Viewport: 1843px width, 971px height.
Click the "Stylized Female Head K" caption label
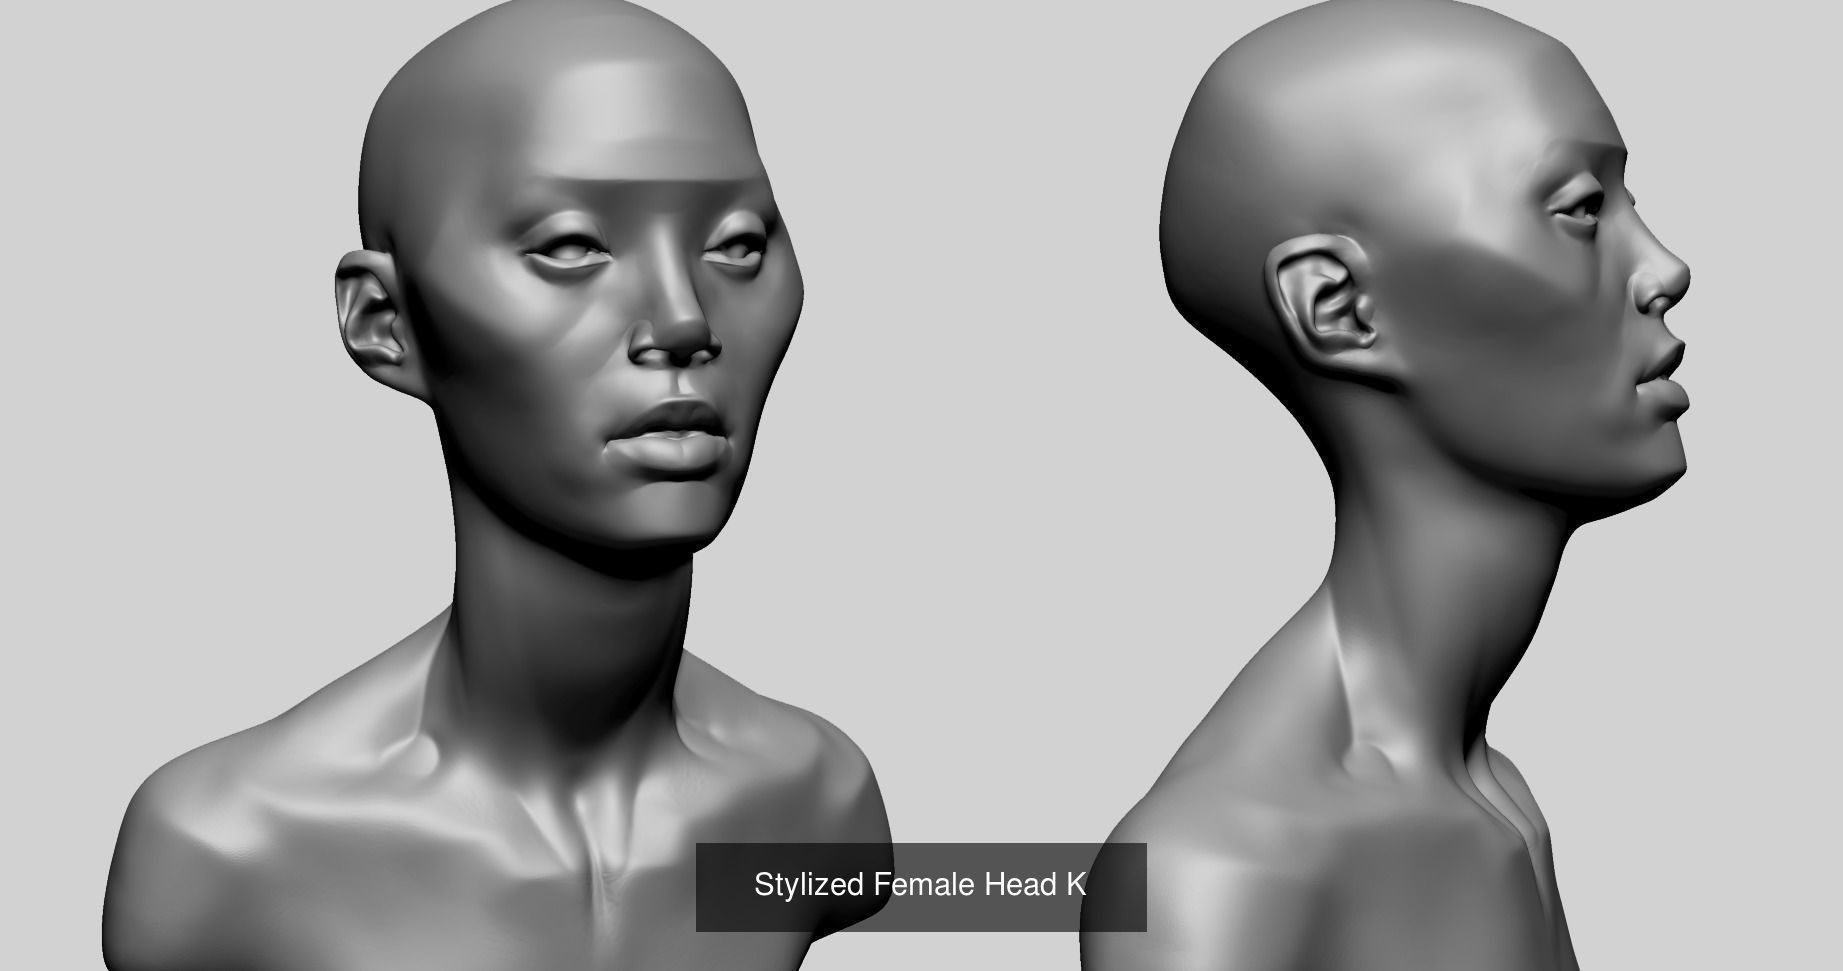point(920,885)
